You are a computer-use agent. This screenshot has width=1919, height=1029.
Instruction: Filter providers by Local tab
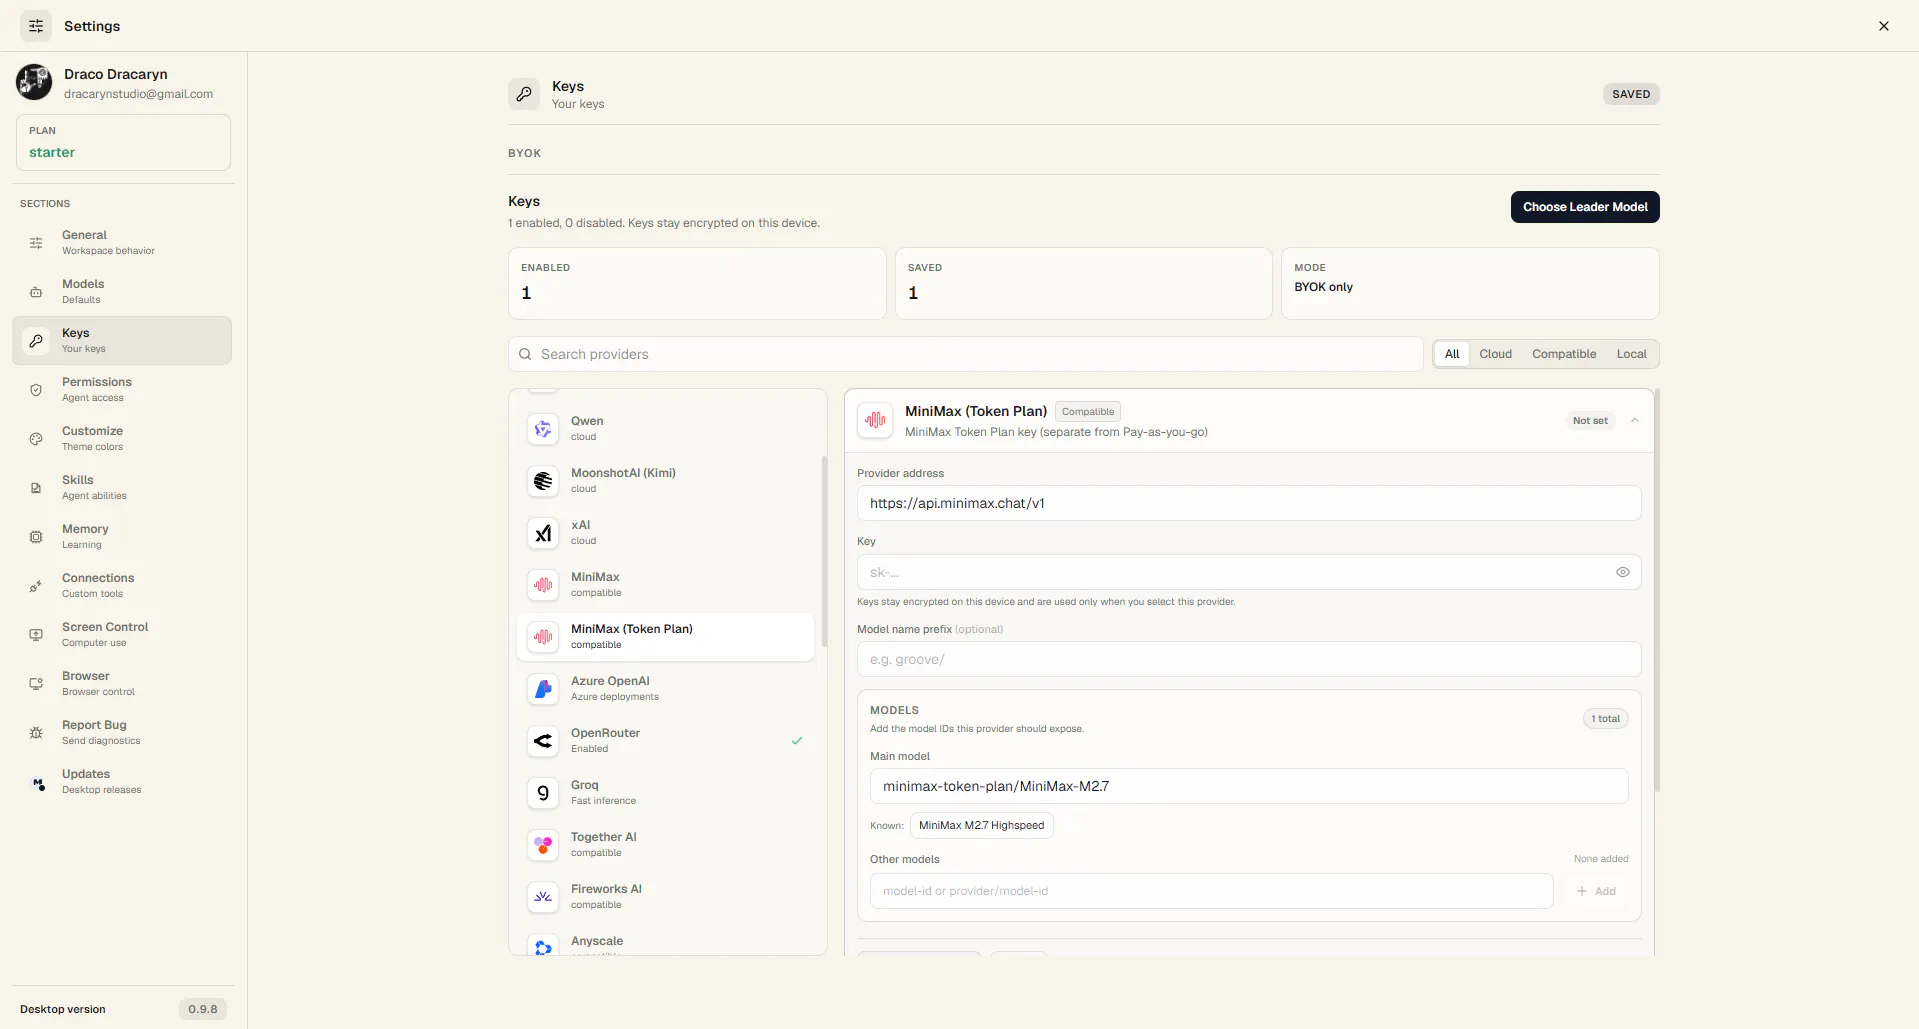click(x=1631, y=354)
